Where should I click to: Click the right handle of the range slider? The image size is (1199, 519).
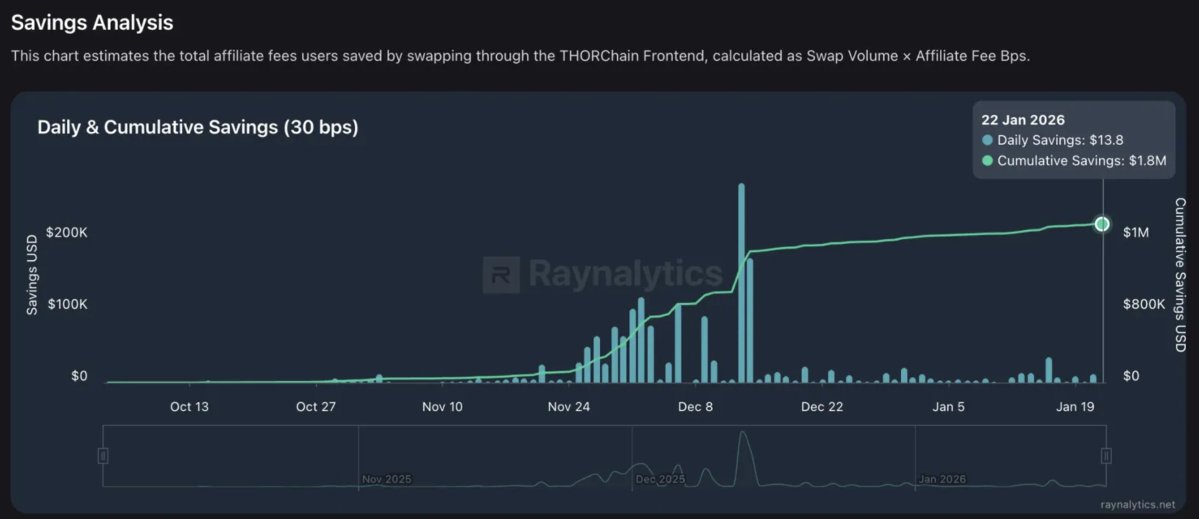[x=1106, y=456]
